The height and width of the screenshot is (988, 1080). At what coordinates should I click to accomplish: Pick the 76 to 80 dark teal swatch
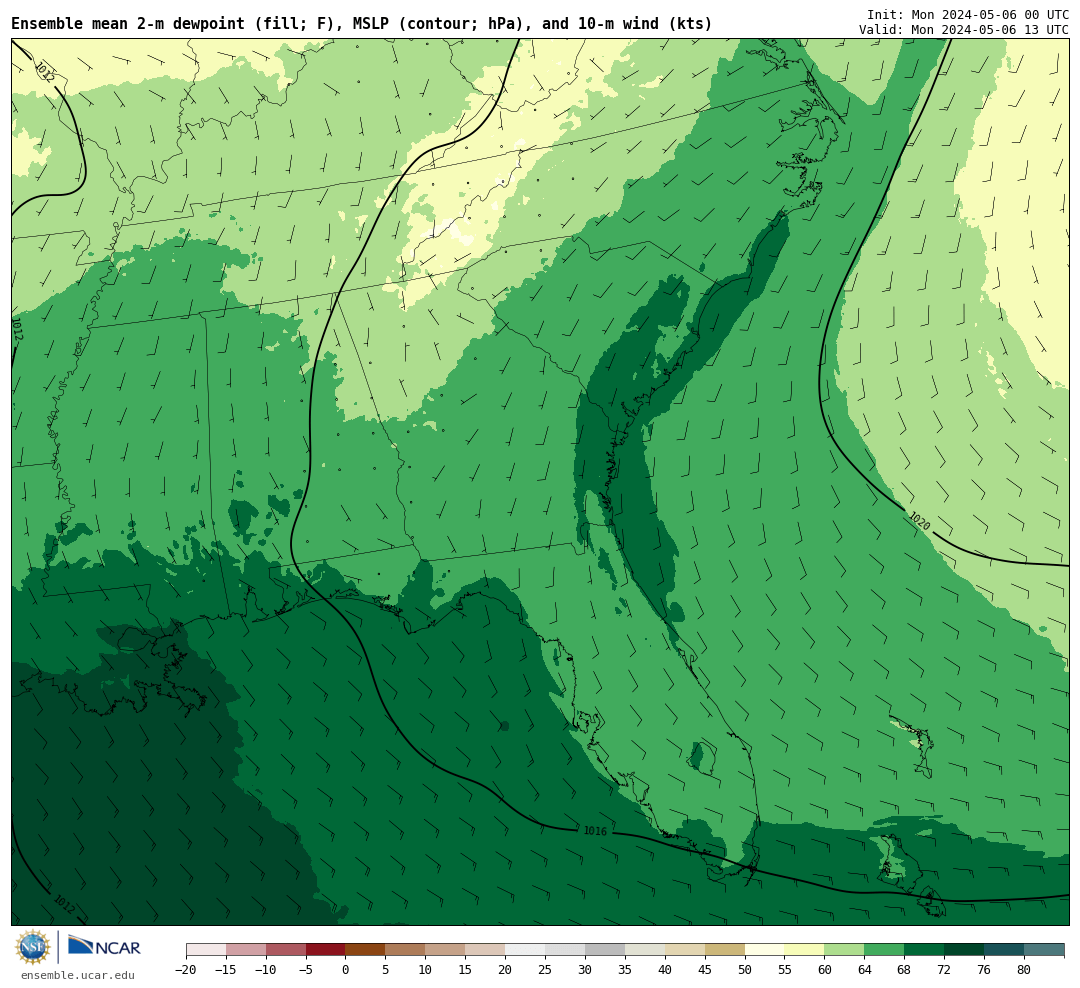tap(1005, 950)
